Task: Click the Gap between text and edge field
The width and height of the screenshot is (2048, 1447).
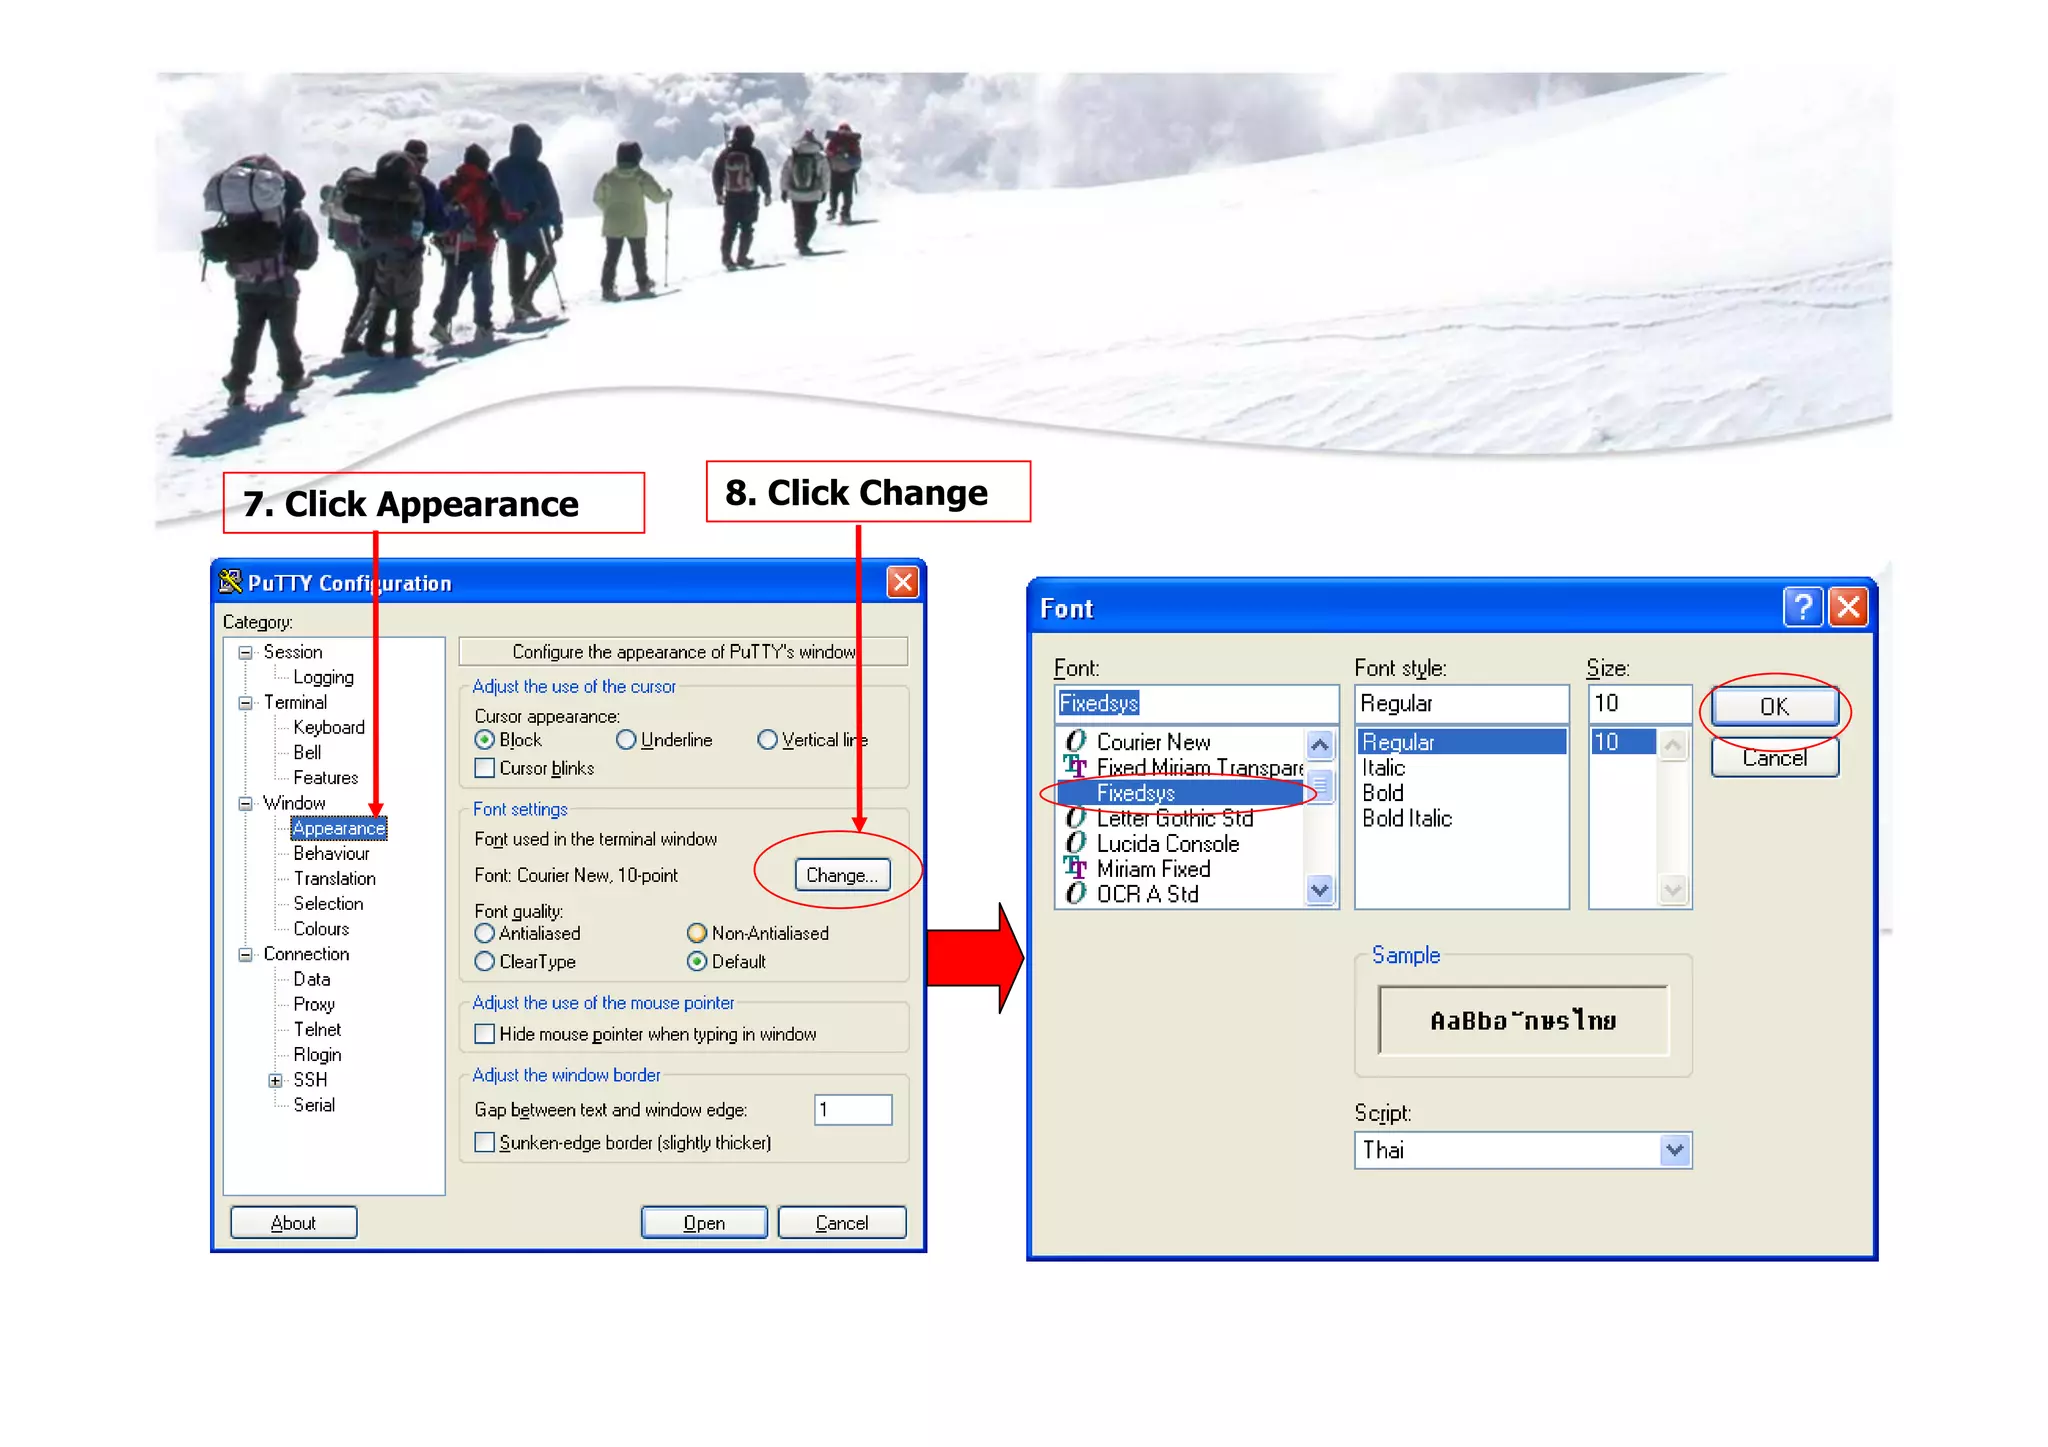Action: click(853, 1109)
